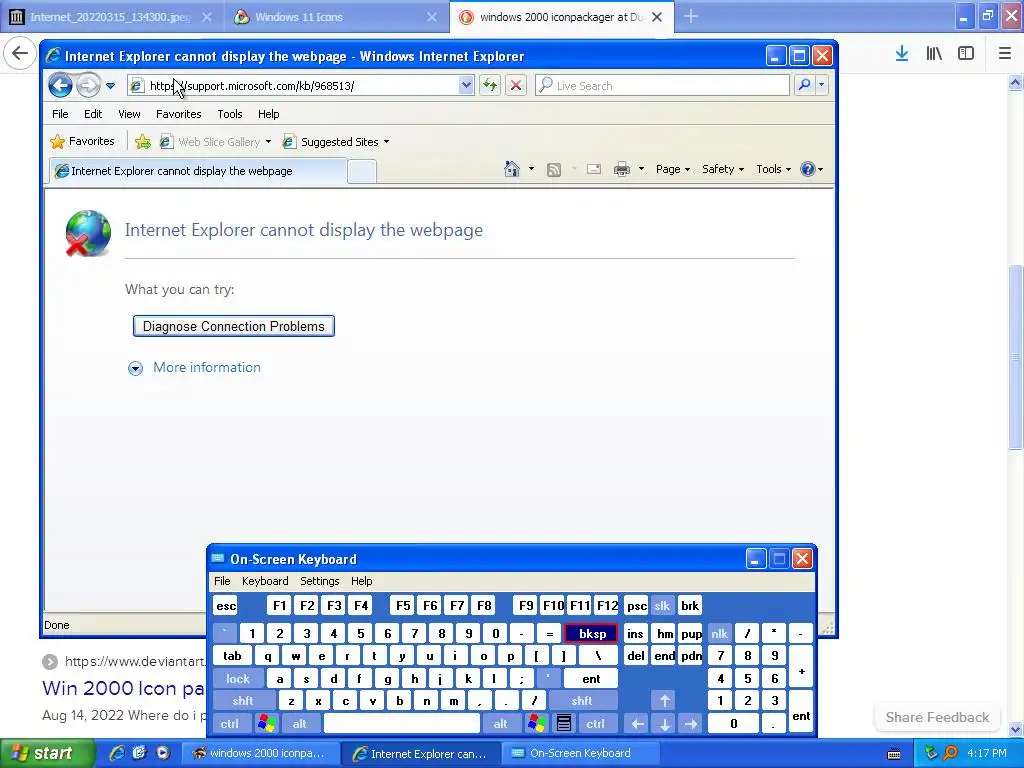Click the left arrow key on keyboard
1024x768 pixels.
[637, 724]
